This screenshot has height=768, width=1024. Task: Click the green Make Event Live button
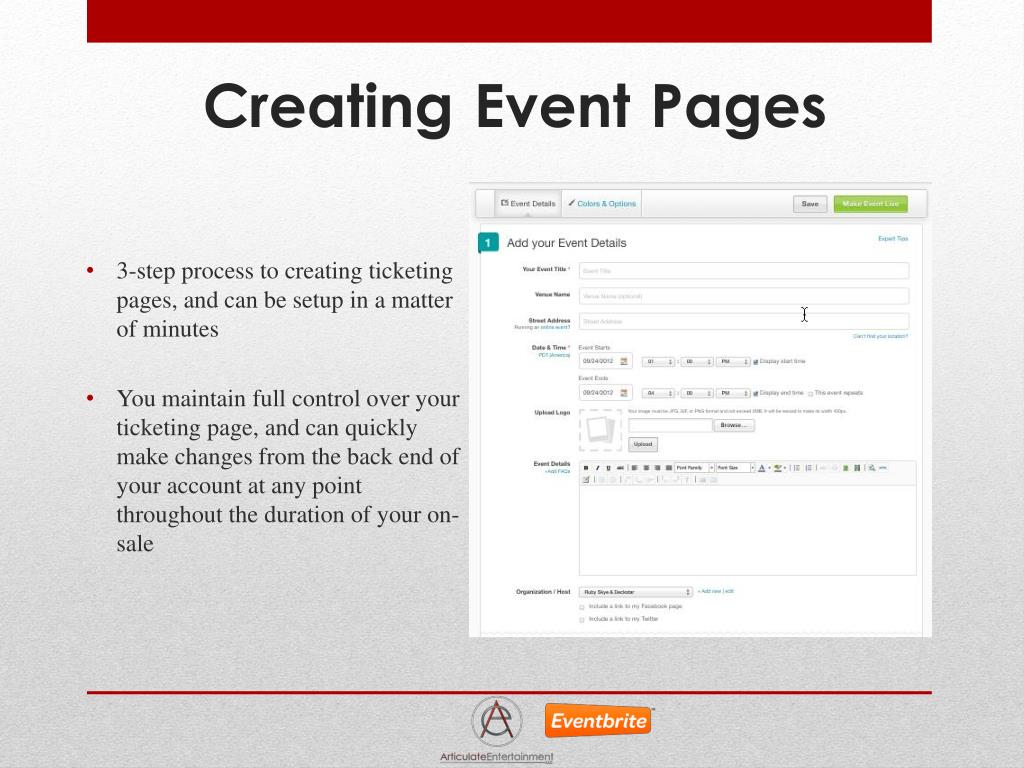point(871,204)
